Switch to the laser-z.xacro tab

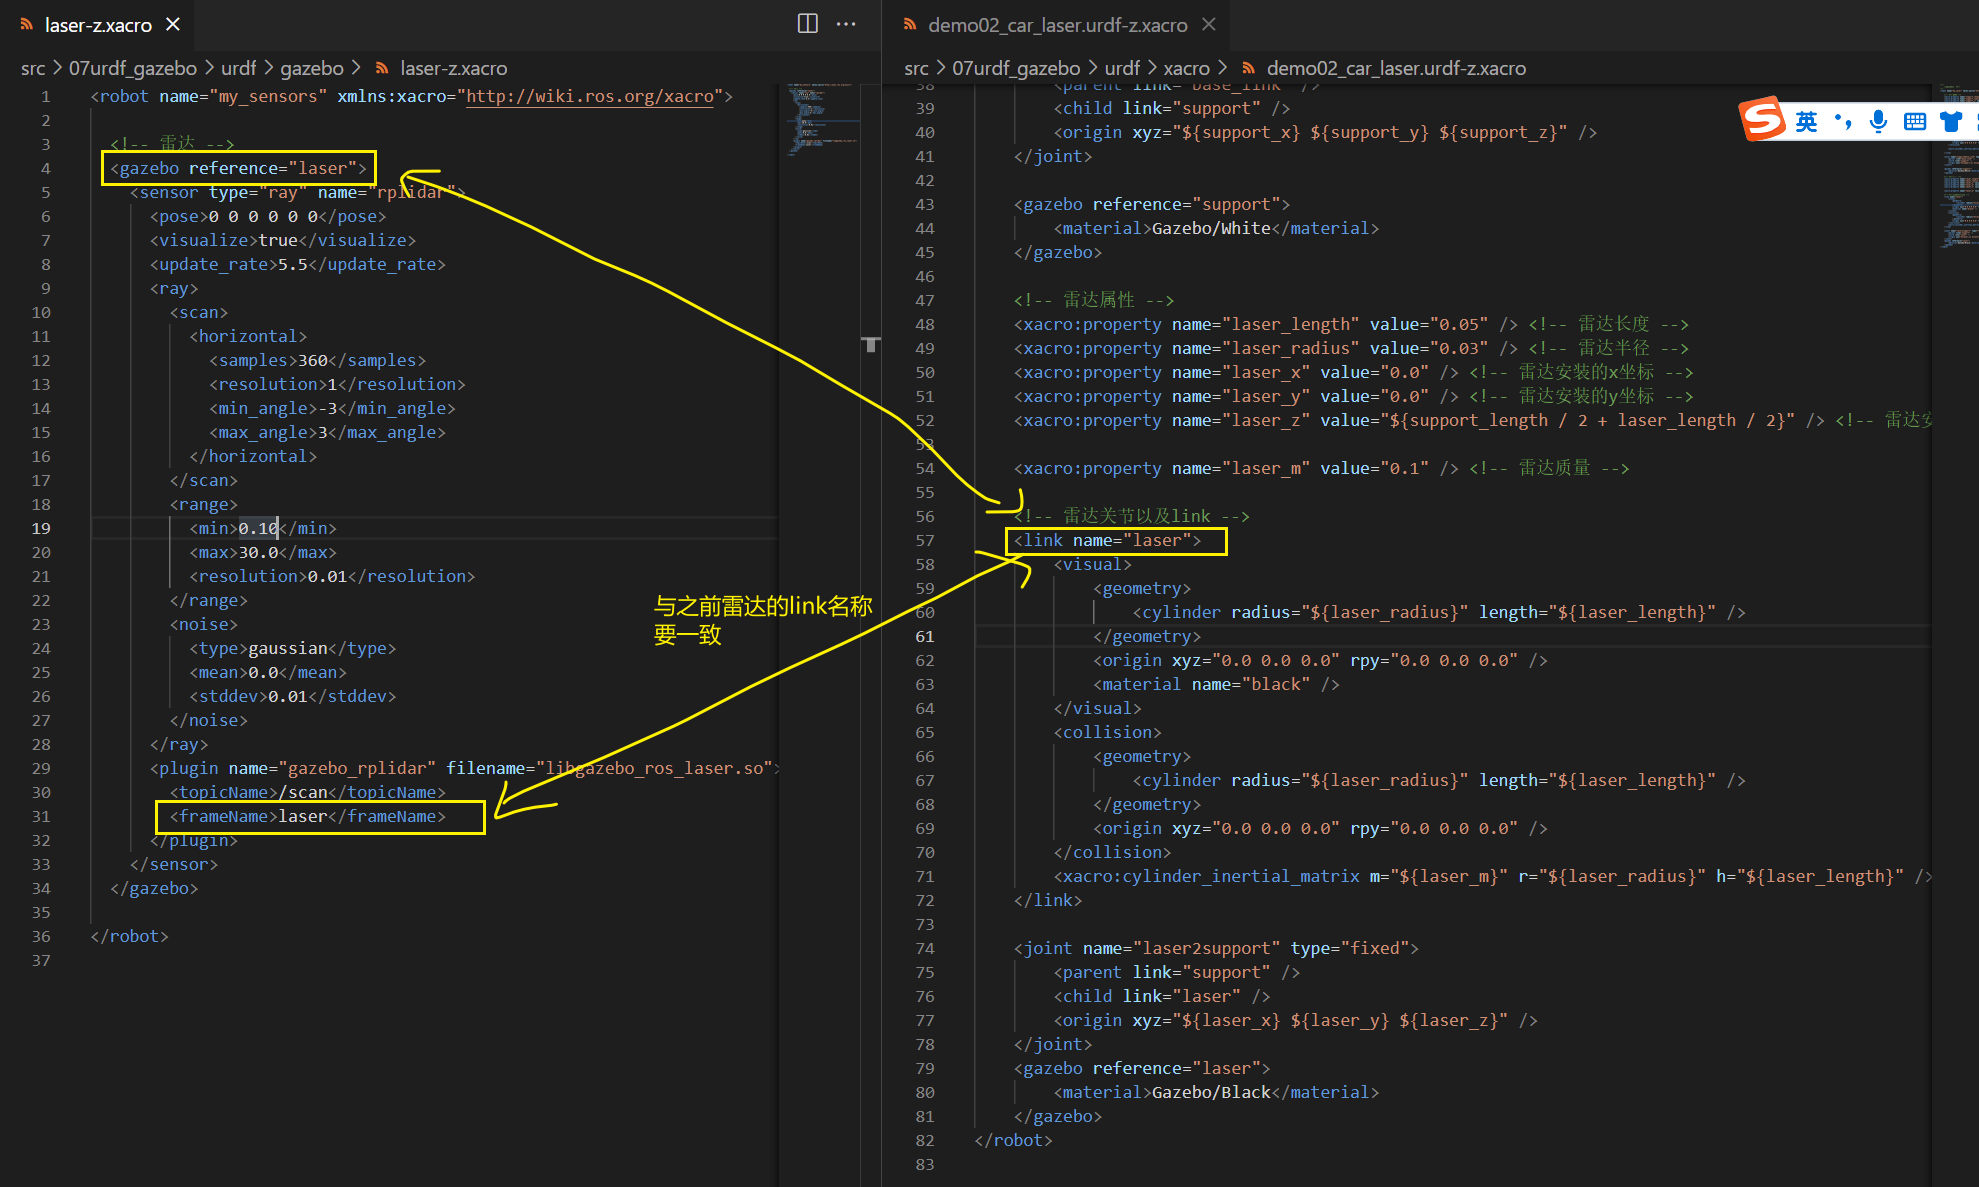tap(98, 25)
